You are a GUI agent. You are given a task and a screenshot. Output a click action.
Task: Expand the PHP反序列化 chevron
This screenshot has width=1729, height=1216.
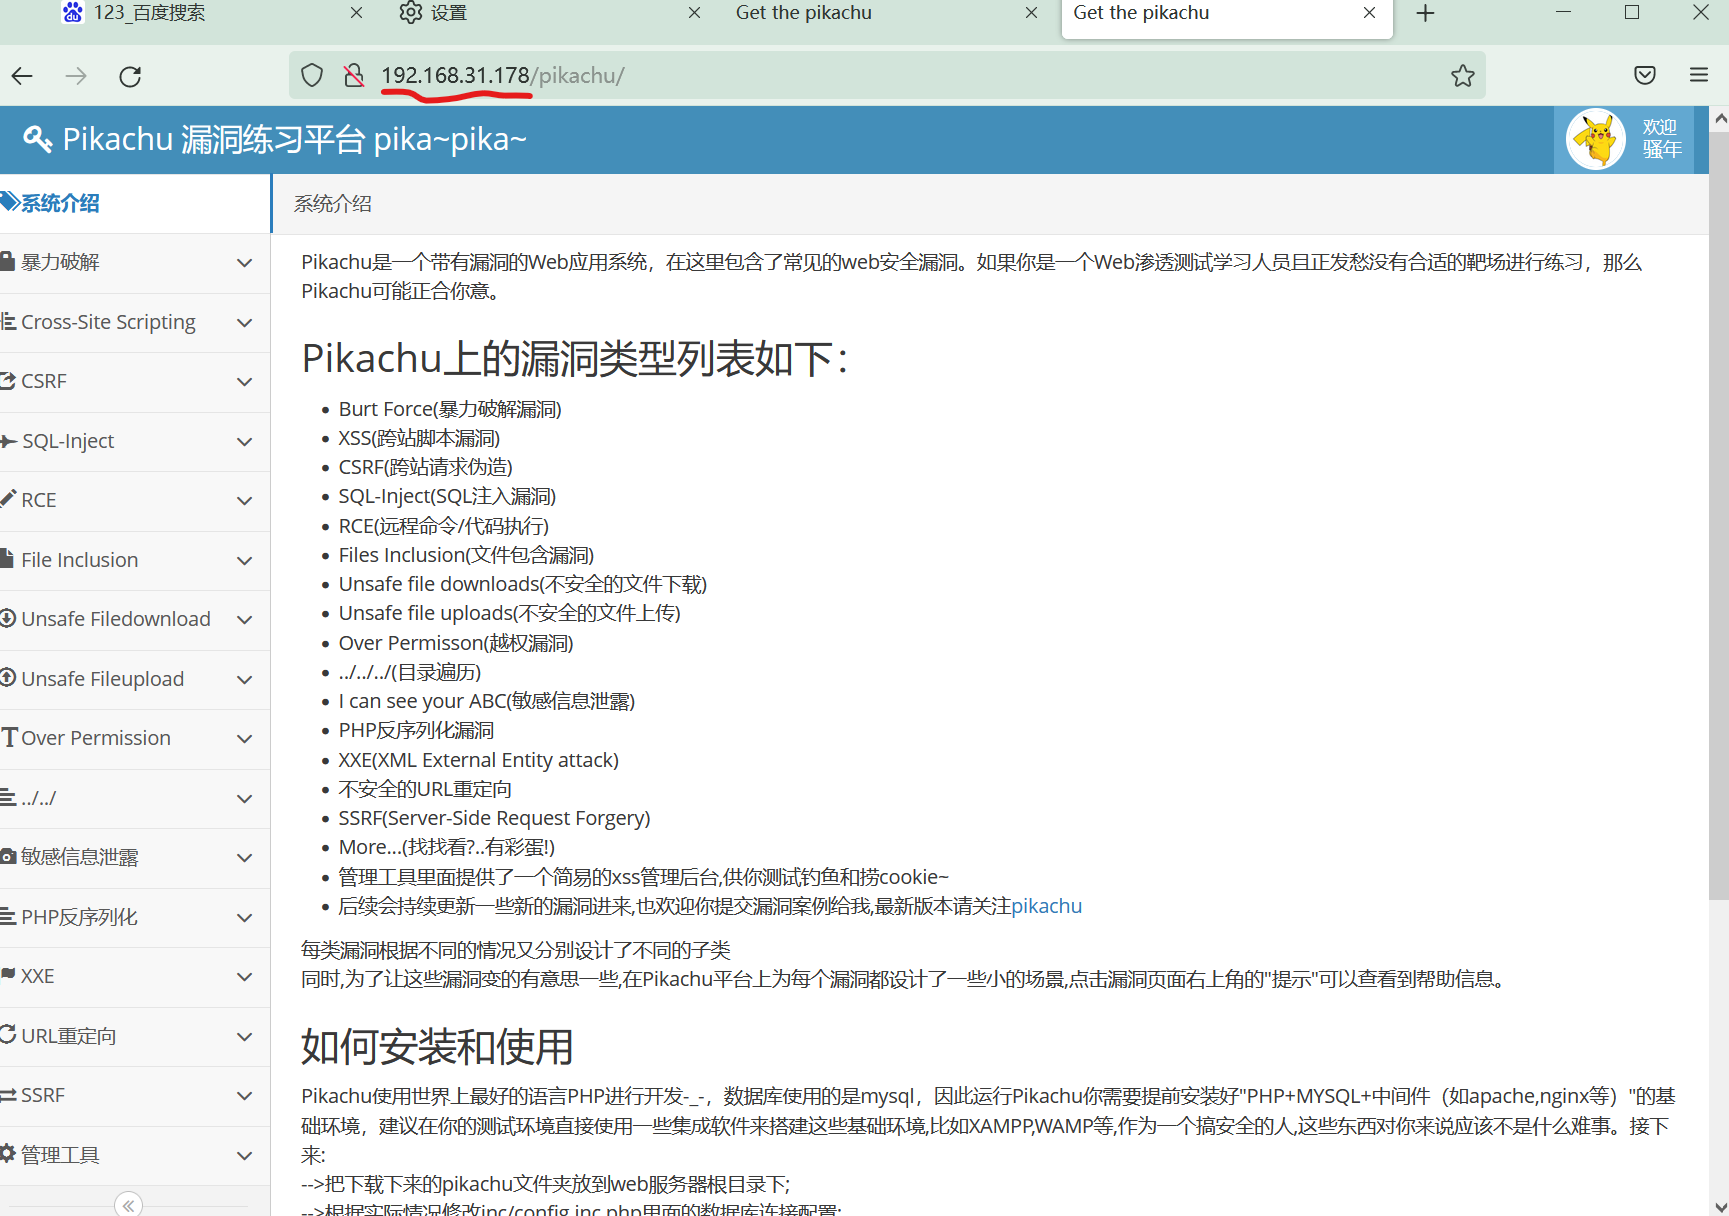(x=244, y=918)
